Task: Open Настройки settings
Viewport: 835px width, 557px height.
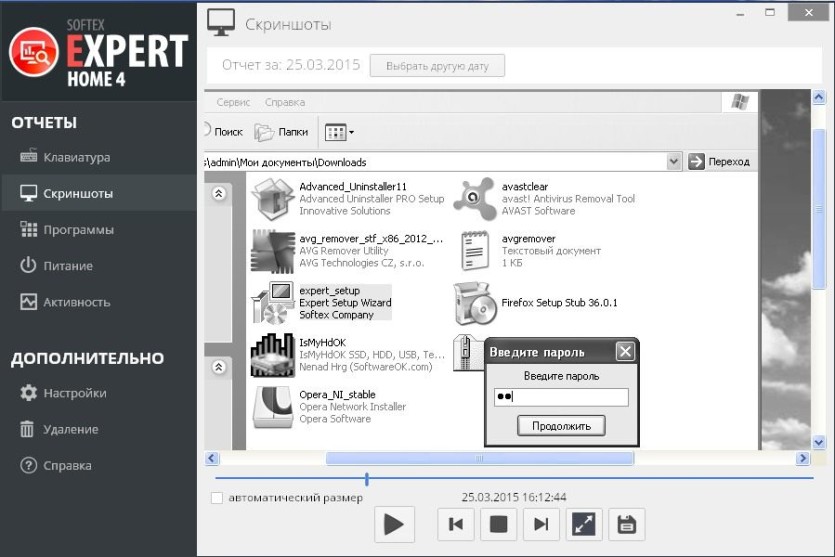Action: (63, 393)
